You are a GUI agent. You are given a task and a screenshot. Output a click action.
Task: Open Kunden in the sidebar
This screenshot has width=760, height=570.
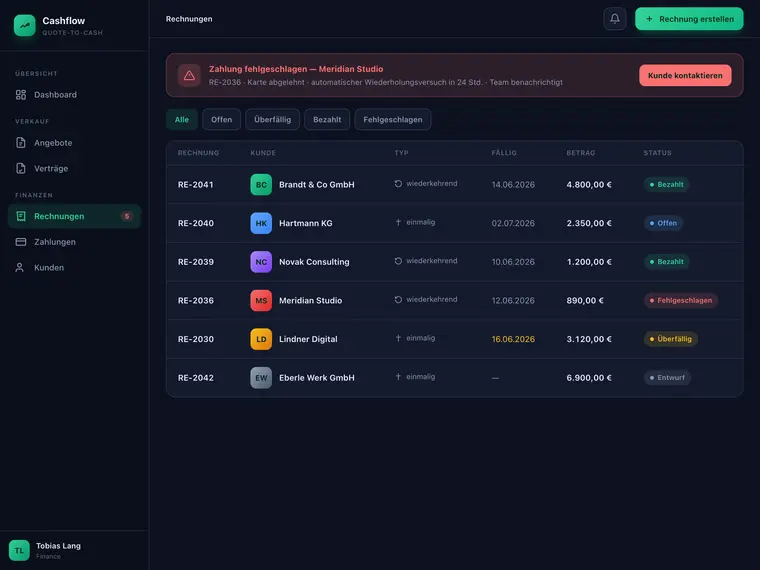click(74, 268)
